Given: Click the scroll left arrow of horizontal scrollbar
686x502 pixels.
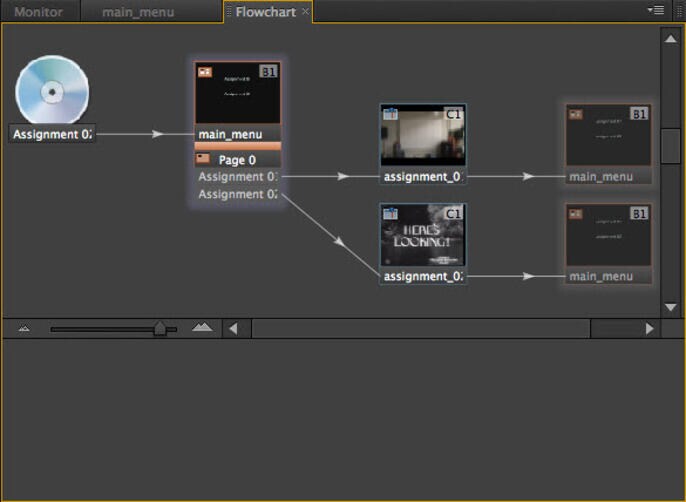Looking at the screenshot, I should [233, 328].
